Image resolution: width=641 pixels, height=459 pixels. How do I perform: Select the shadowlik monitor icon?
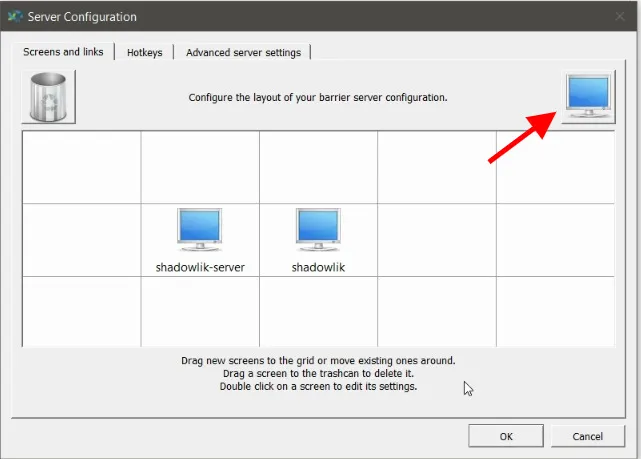318,230
